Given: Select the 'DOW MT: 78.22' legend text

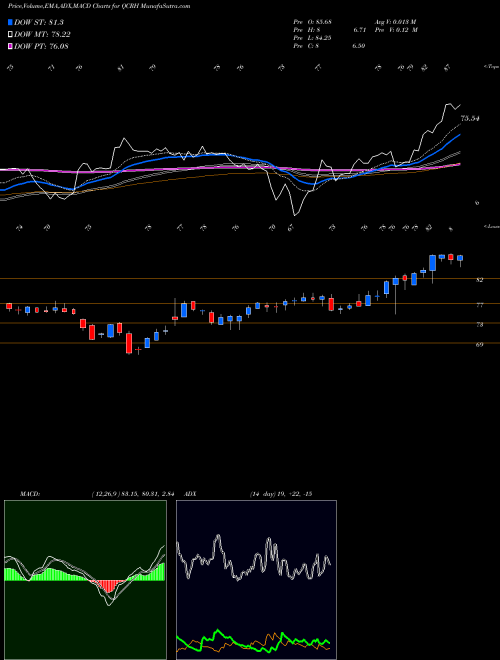Looking at the screenshot, I should 42,35.
